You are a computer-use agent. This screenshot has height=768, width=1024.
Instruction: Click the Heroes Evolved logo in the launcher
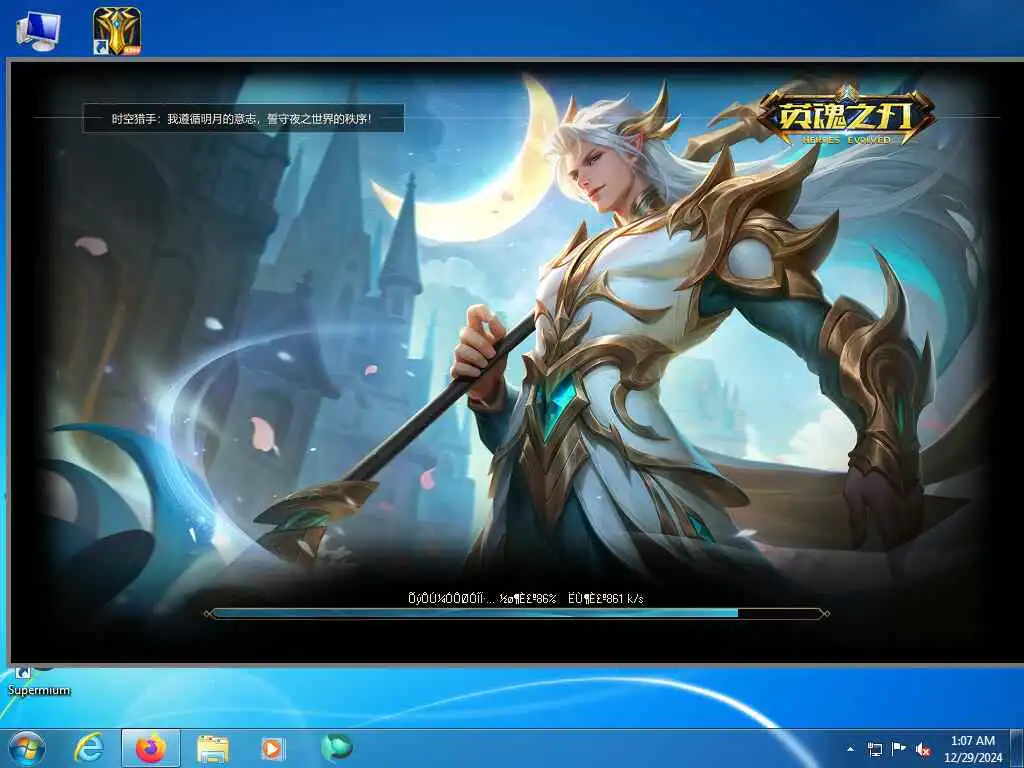(x=846, y=116)
